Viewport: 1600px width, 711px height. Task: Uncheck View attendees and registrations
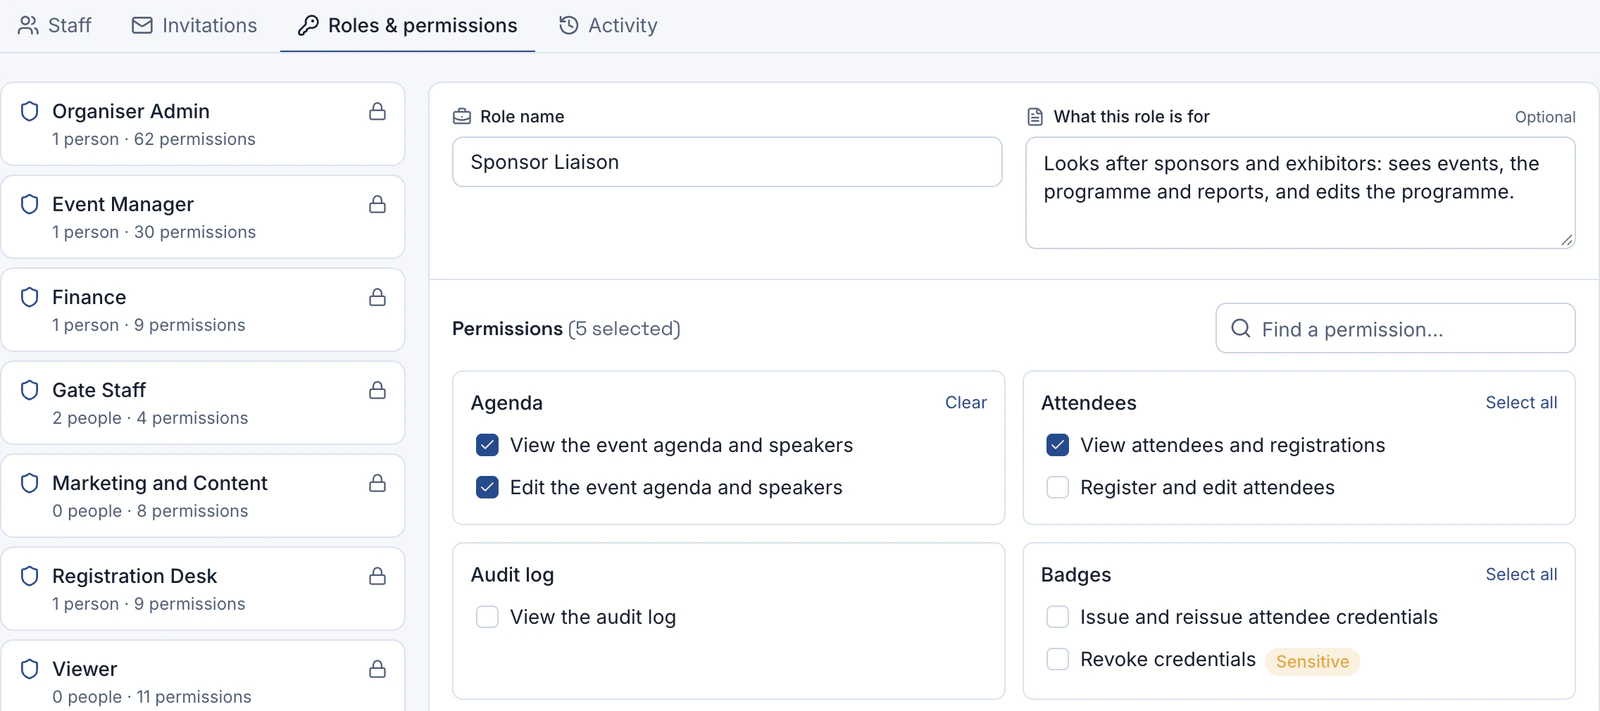pyautogui.click(x=1057, y=445)
